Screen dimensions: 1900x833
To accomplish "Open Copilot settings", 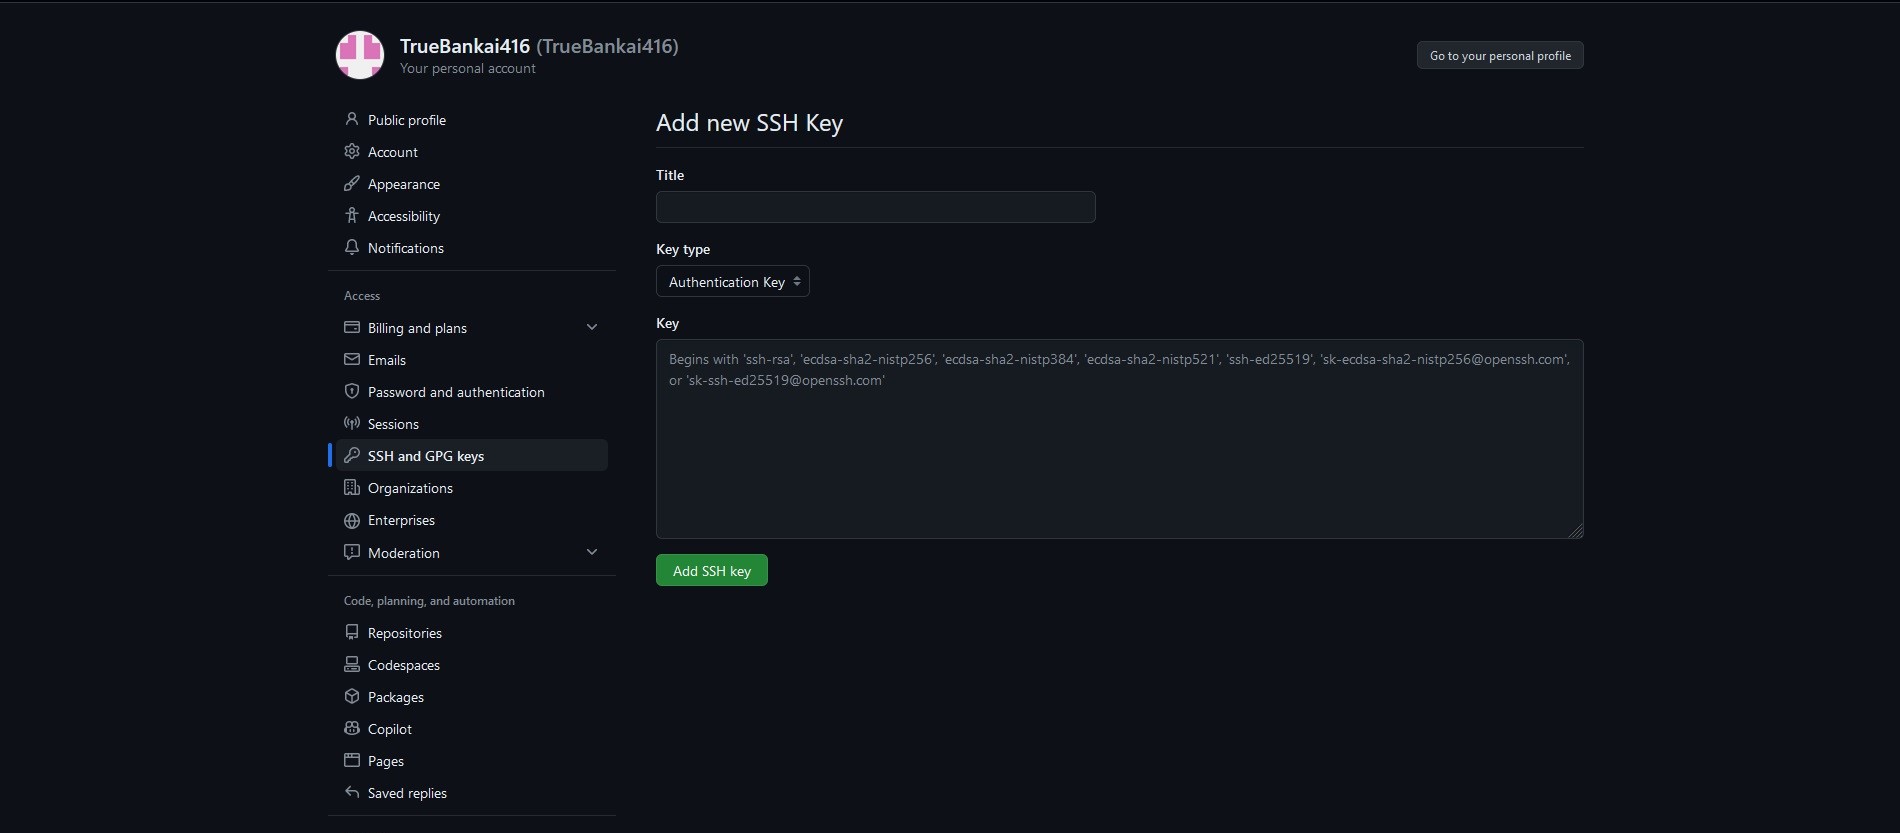I will click(x=472, y=728).
